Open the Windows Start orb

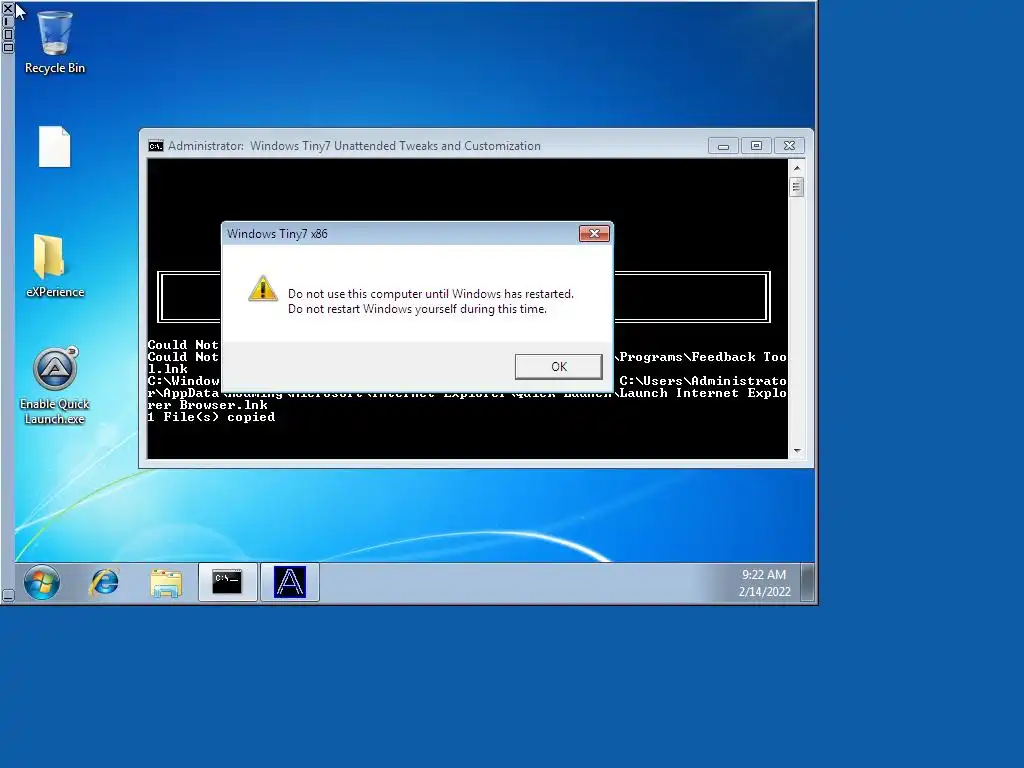coord(42,582)
